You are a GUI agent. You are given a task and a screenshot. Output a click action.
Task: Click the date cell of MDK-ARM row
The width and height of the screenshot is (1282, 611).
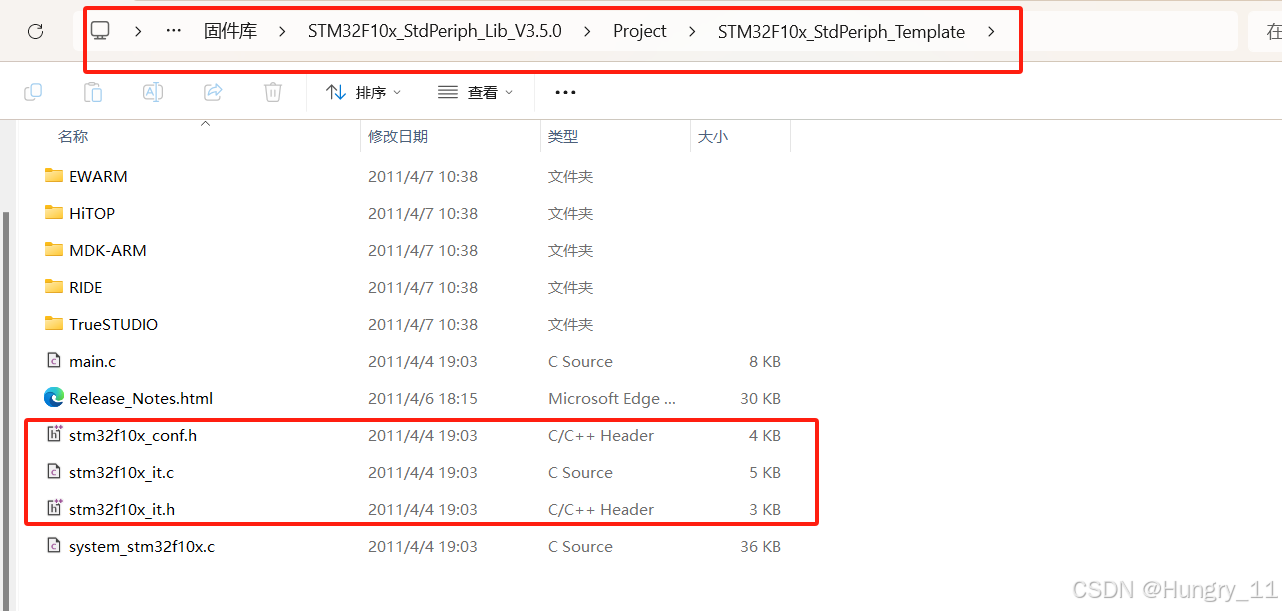click(423, 250)
